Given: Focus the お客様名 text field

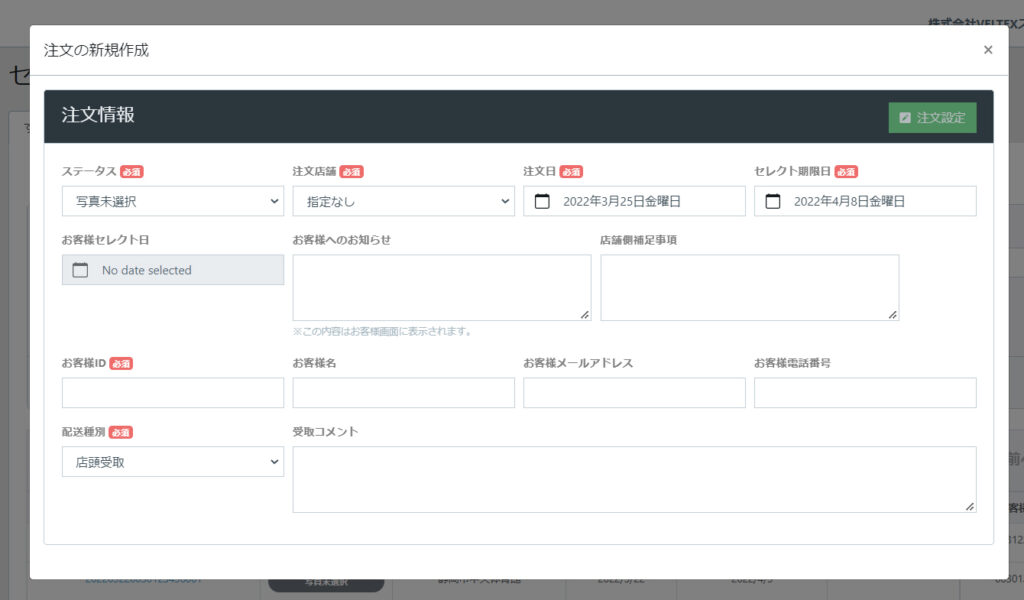Looking at the screenshot, I should (x=403, y=393).
